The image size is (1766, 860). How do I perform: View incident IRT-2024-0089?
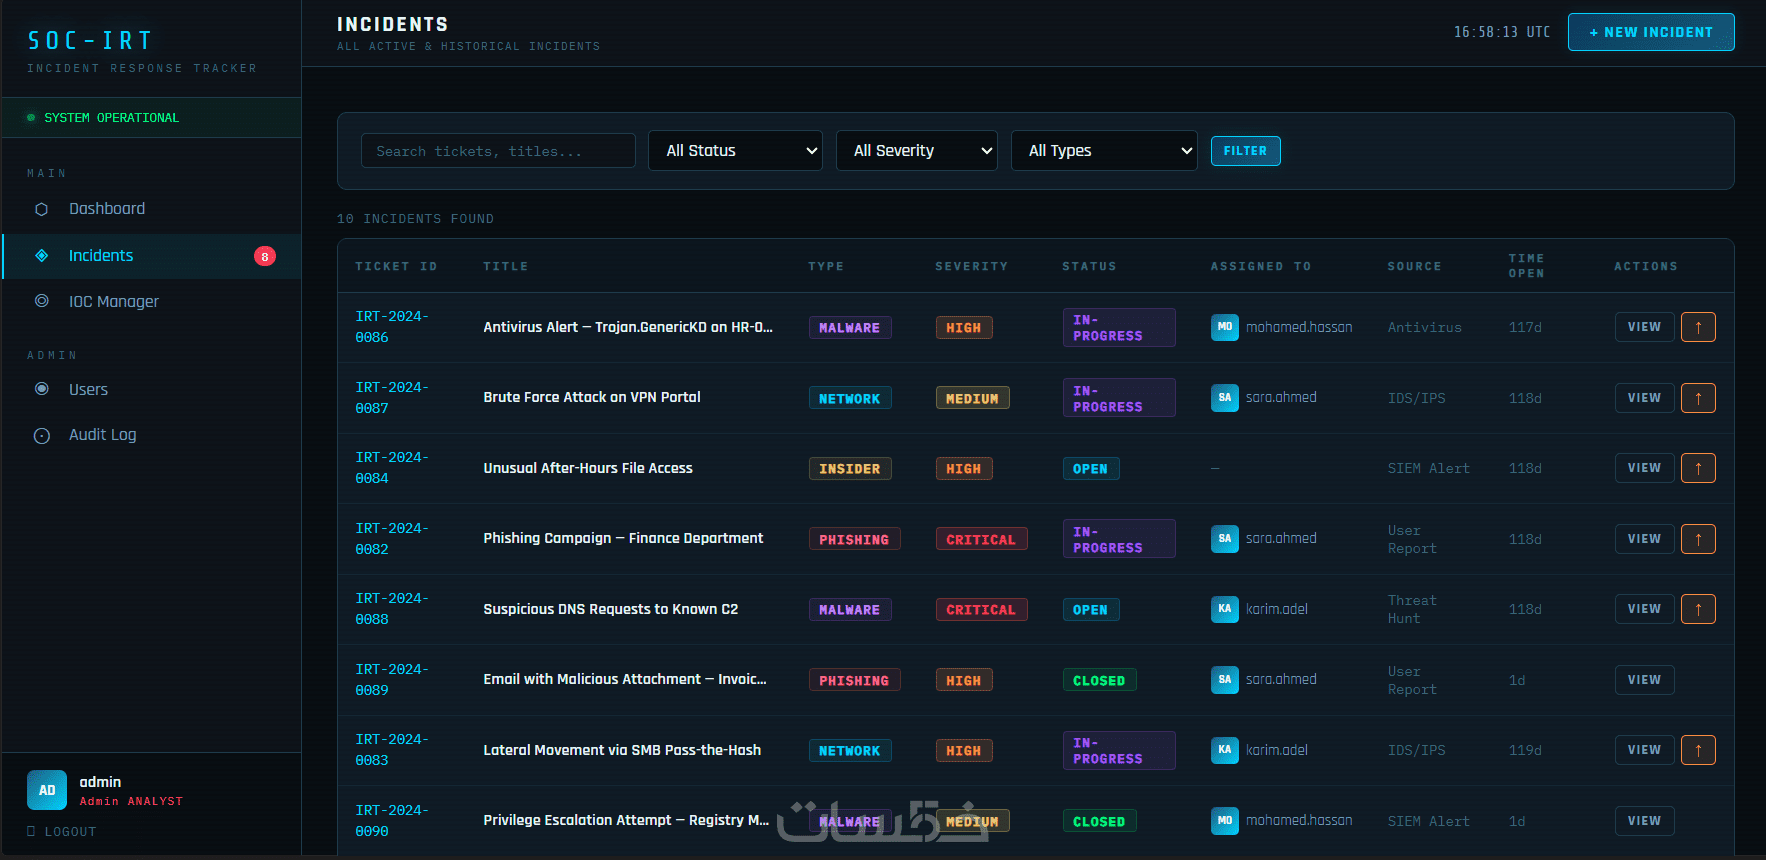click(1644, 680)
